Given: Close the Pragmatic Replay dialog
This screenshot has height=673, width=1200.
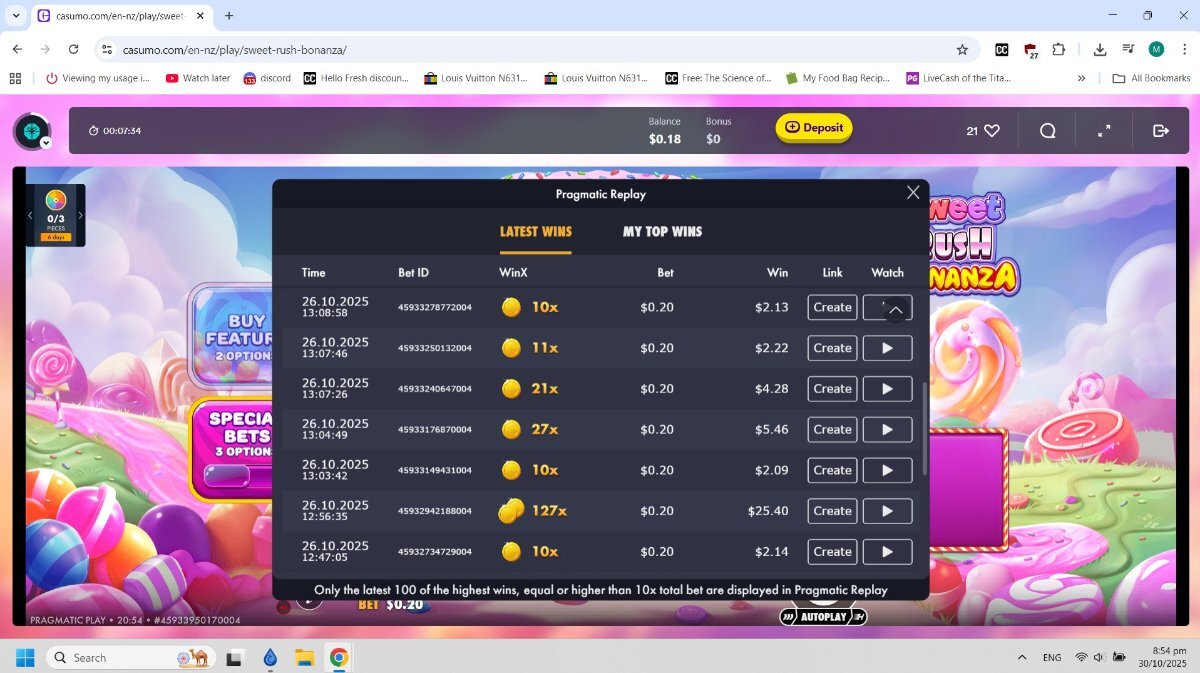Looking at the screenshot, I should [x=912, y=193].
